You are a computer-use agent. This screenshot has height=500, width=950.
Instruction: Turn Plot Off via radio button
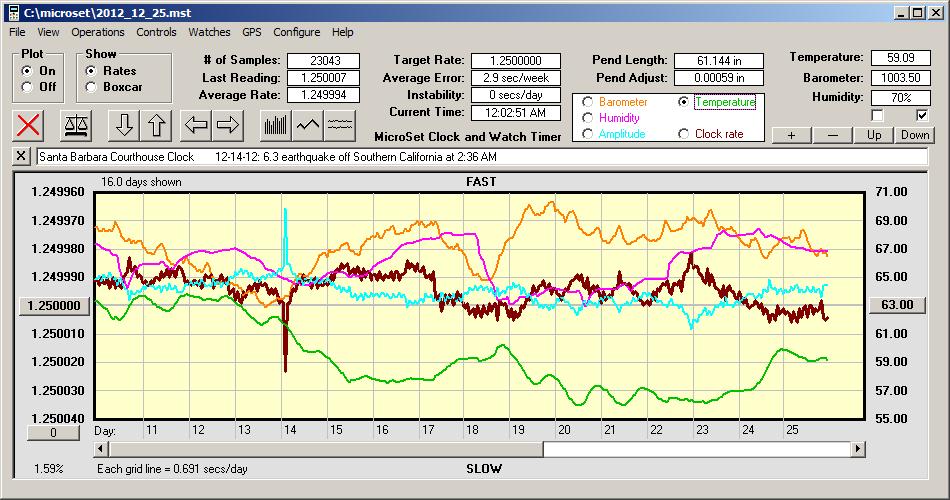click(26, 87)
